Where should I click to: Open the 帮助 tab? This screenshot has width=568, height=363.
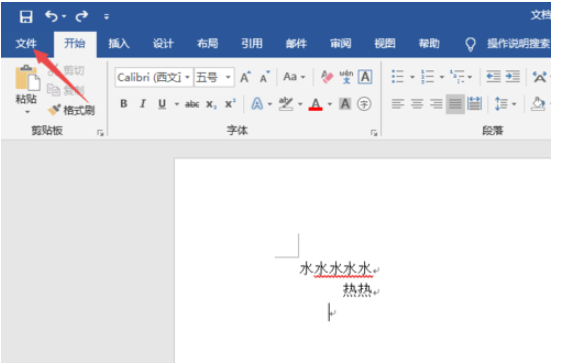pos(429,44)
